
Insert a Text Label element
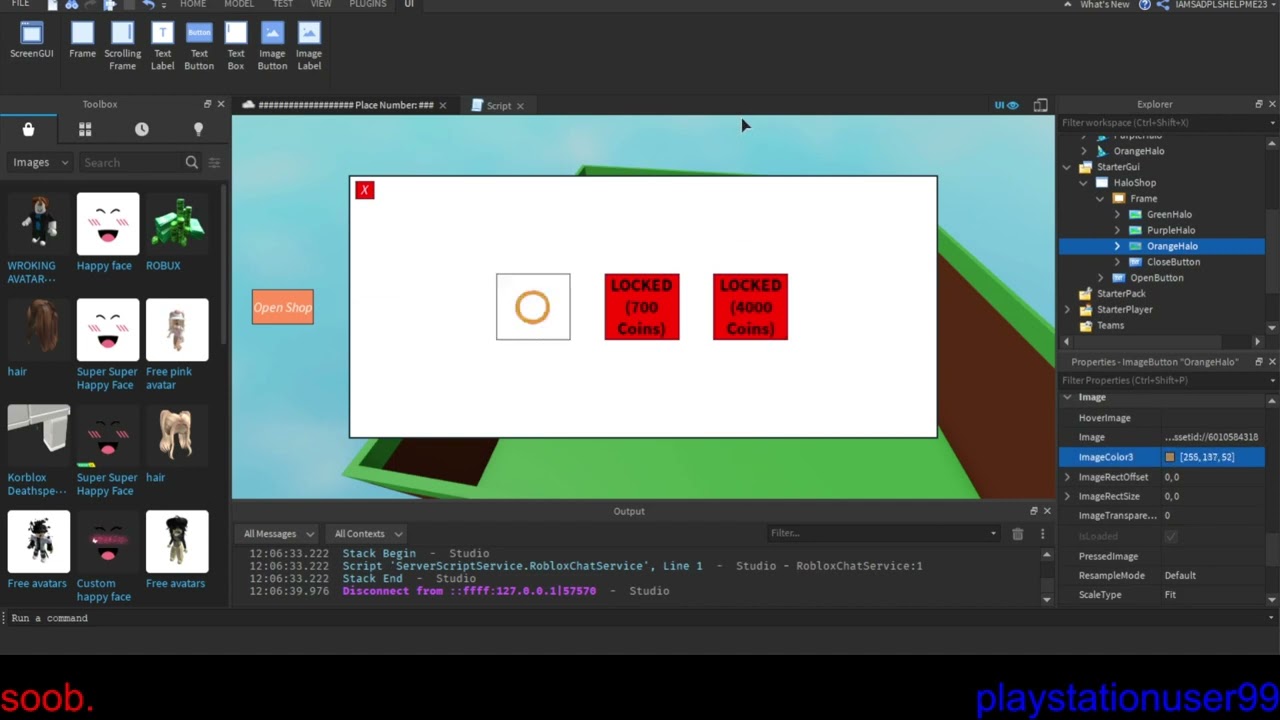(x=162, y=46)
